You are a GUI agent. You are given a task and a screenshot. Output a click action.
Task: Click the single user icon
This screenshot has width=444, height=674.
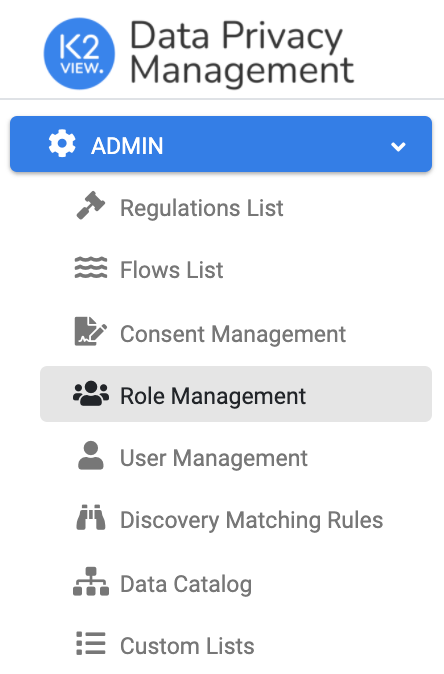pyautogui.click(x=91, y=455)
